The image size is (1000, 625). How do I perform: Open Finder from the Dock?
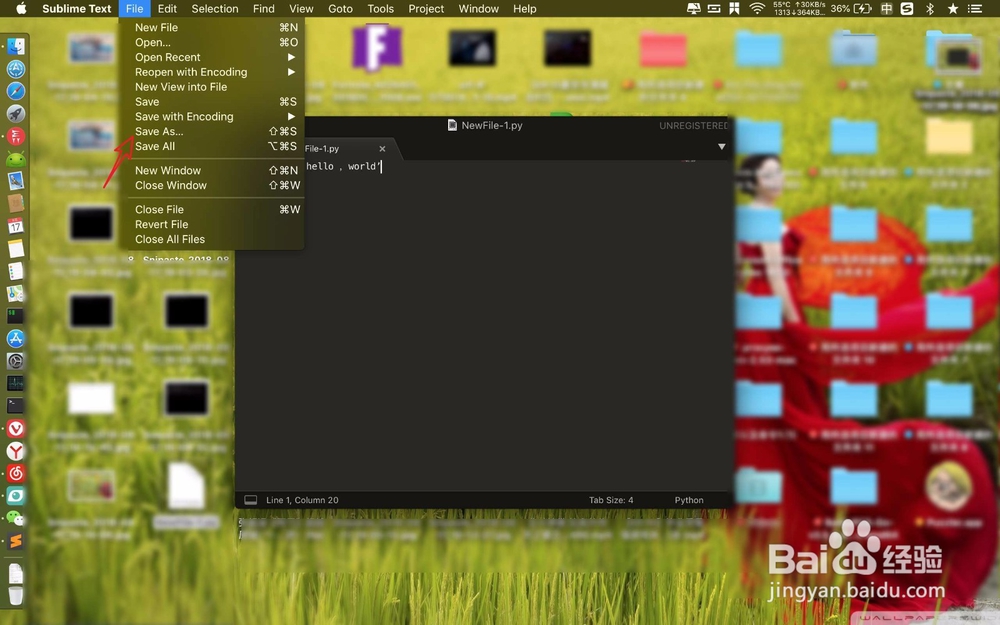coord(15,46)
